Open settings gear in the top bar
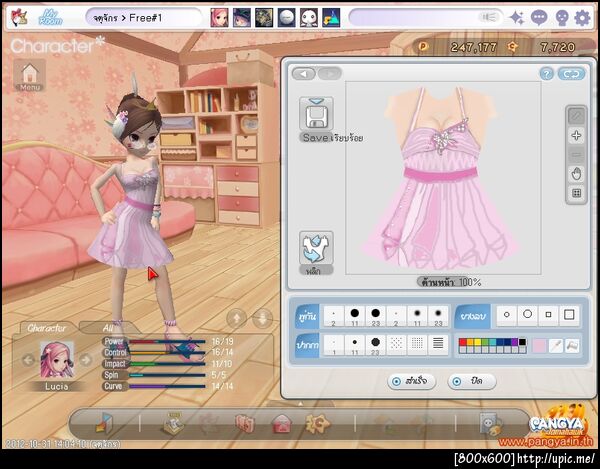600x469 pixels. point(582,18)
